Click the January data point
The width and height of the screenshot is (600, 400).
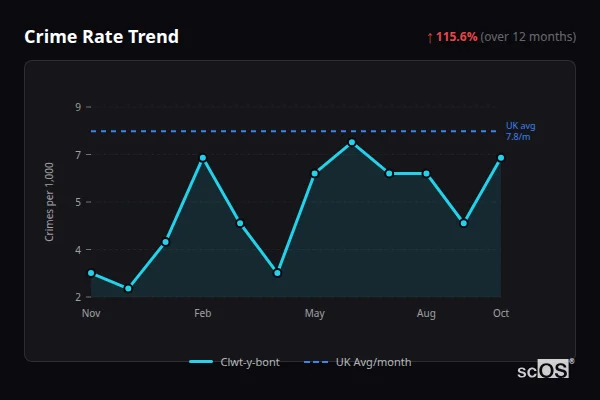166,242
